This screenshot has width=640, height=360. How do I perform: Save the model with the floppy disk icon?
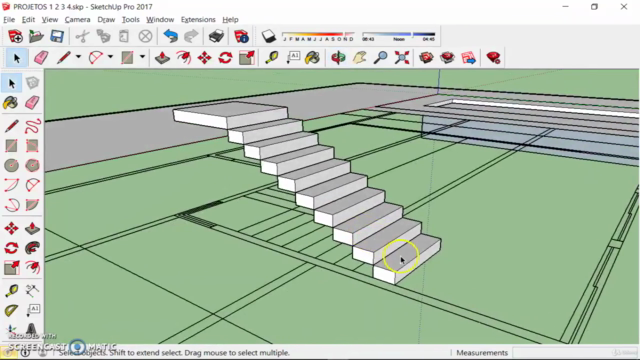[57, 36]
